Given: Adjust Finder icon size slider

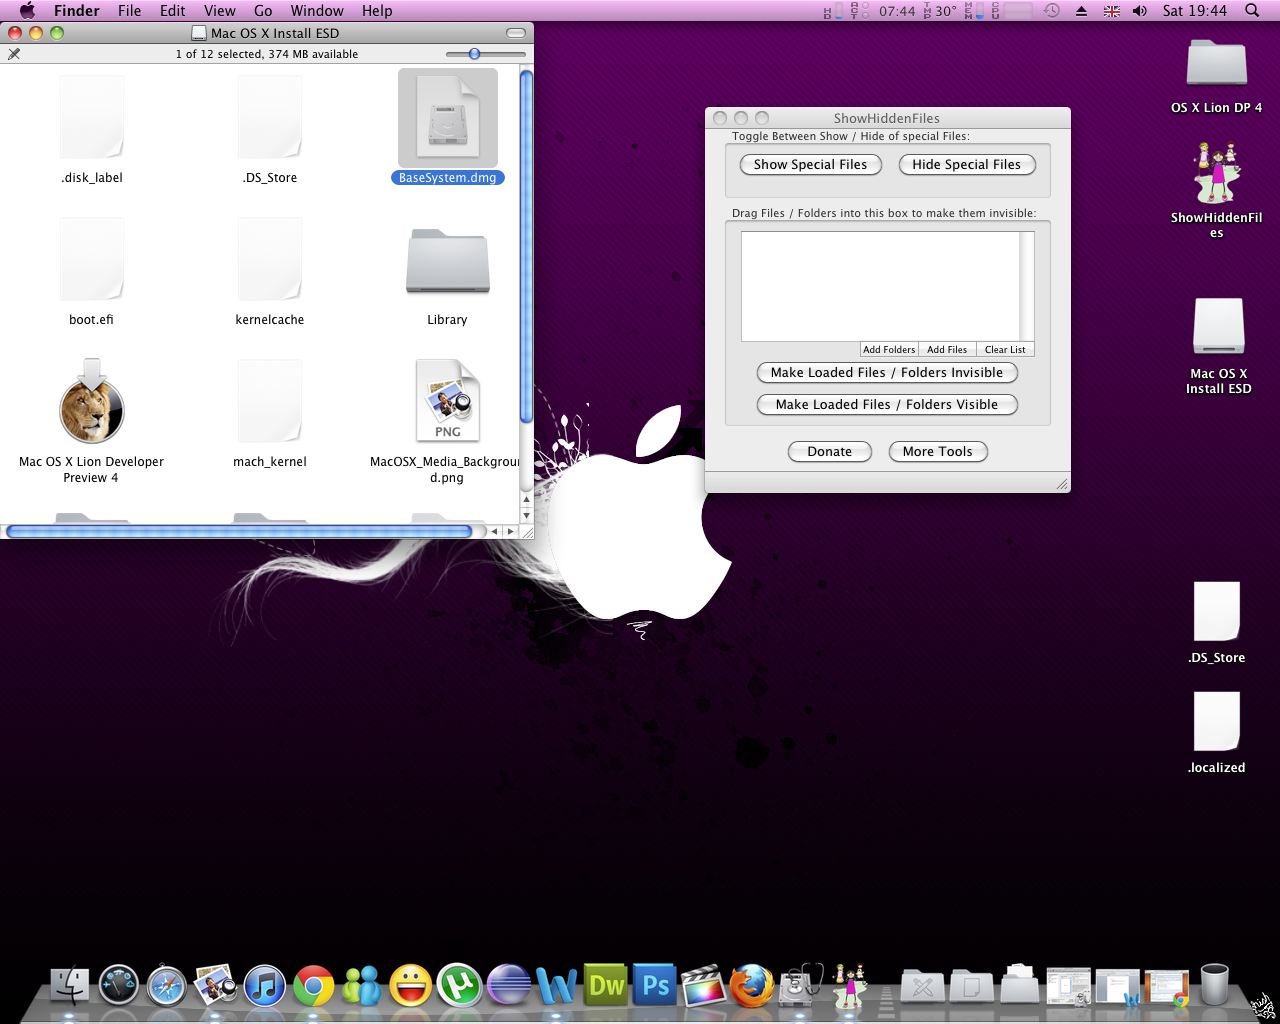Looking at the screenshot, I should tap(475, 54).
